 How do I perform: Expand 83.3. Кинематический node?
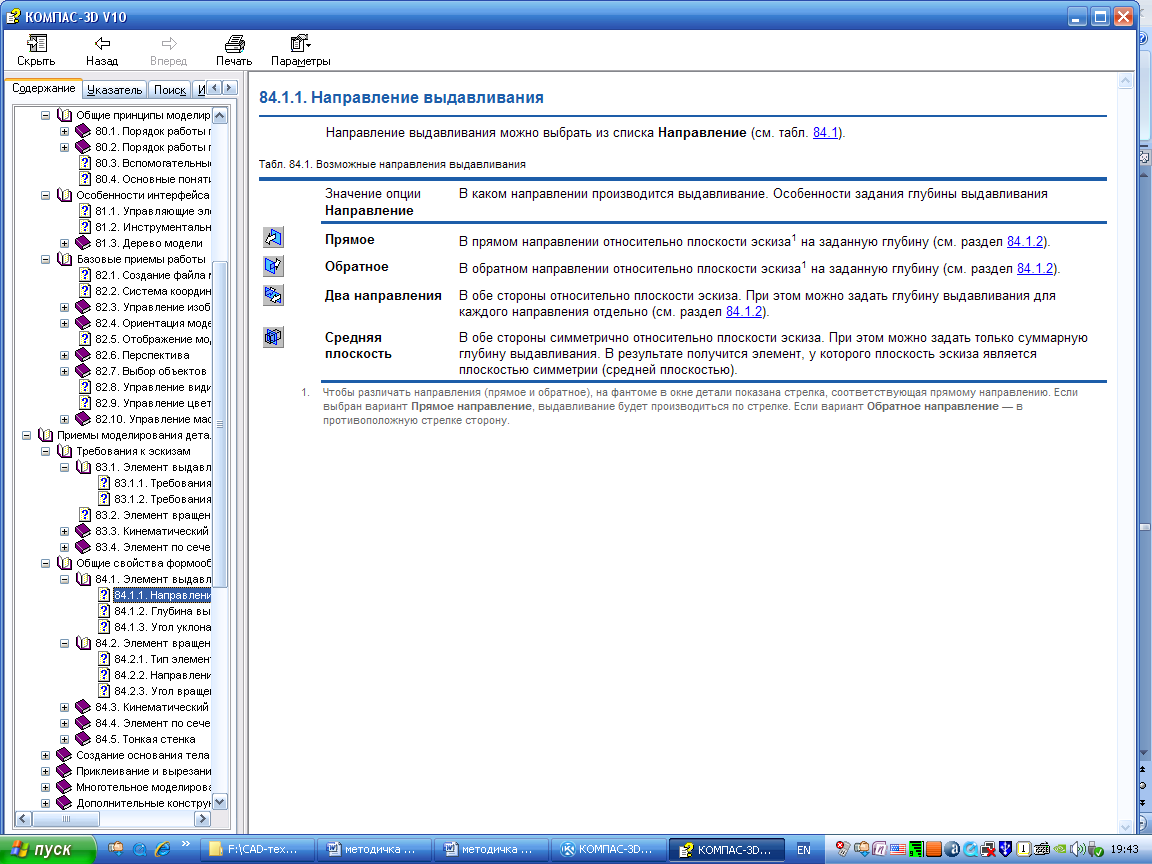[x=65, y=531]
